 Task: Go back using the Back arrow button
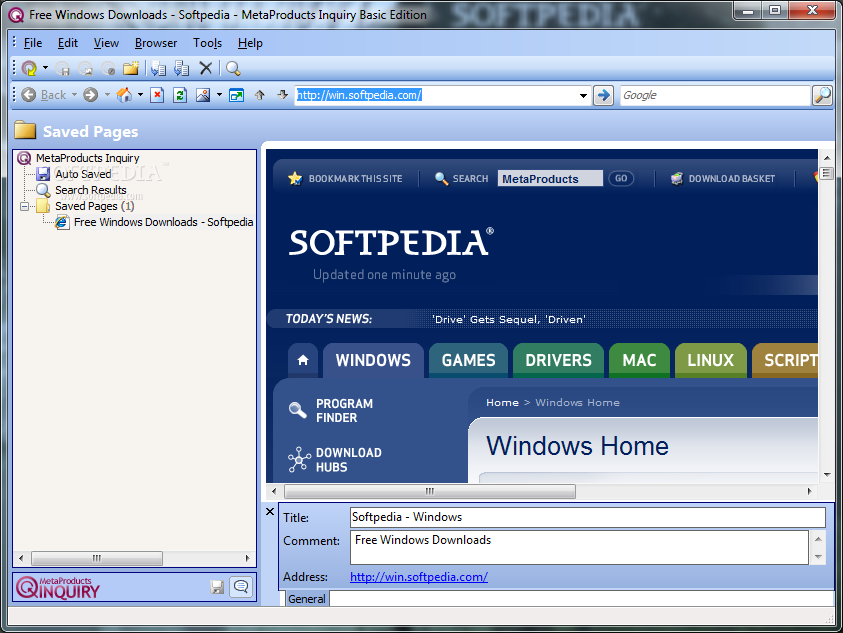coord(44,95)
